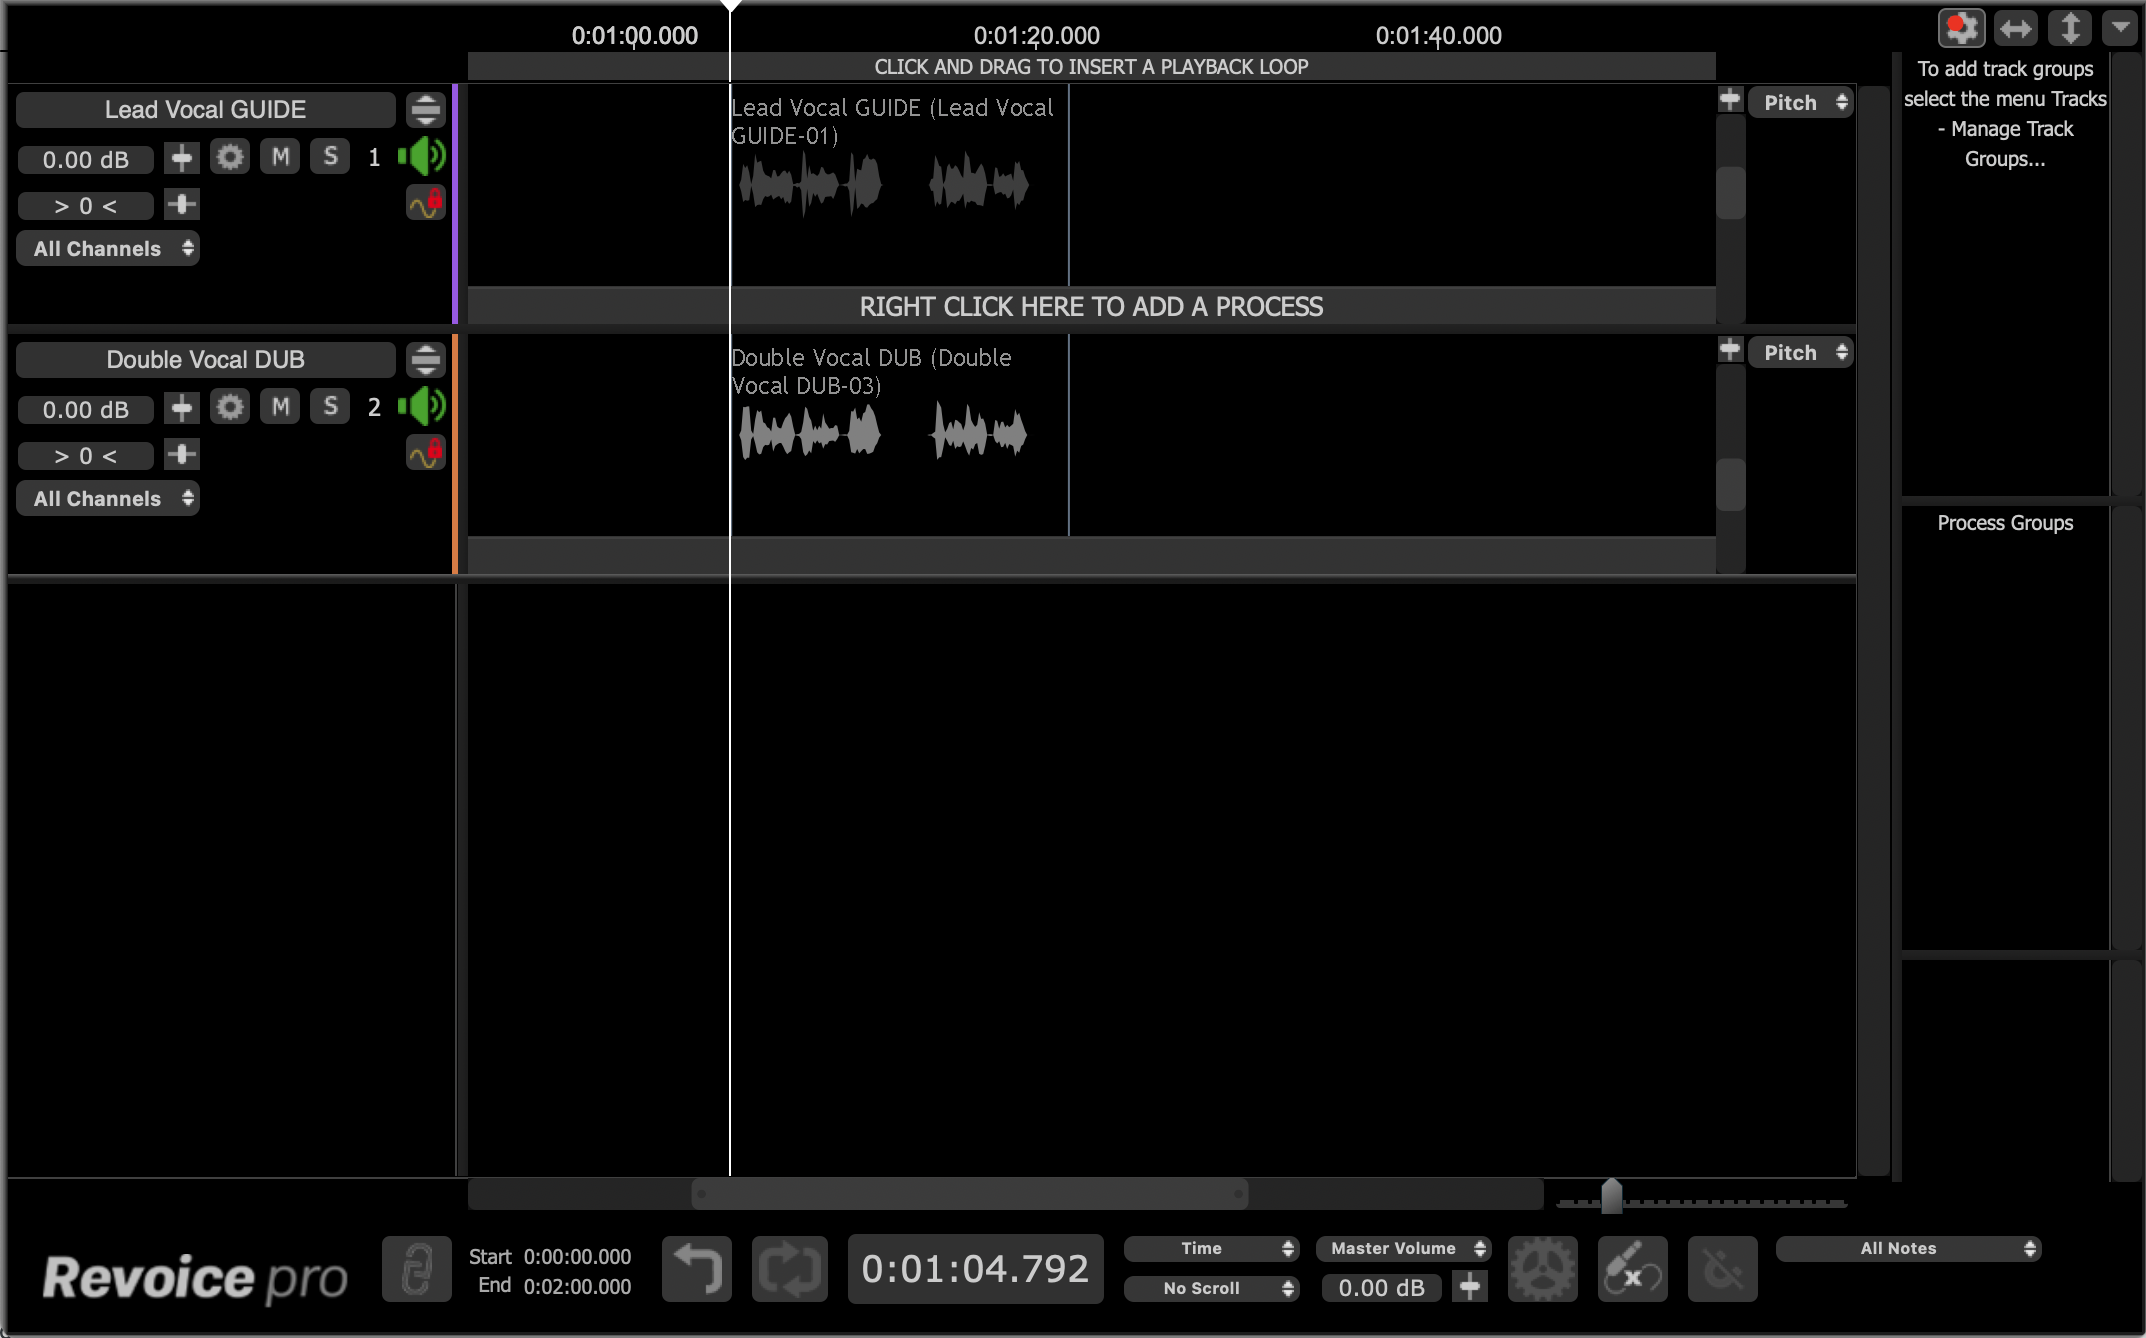Solo the Double Vocal DUB track
The image size is (2146, 1338).
[330, 407]
